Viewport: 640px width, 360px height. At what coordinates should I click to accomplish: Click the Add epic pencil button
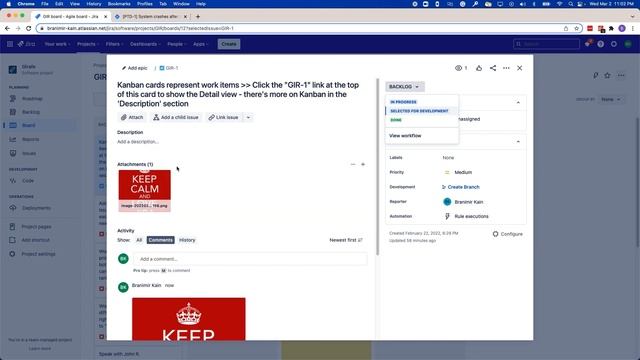point(134,68)
